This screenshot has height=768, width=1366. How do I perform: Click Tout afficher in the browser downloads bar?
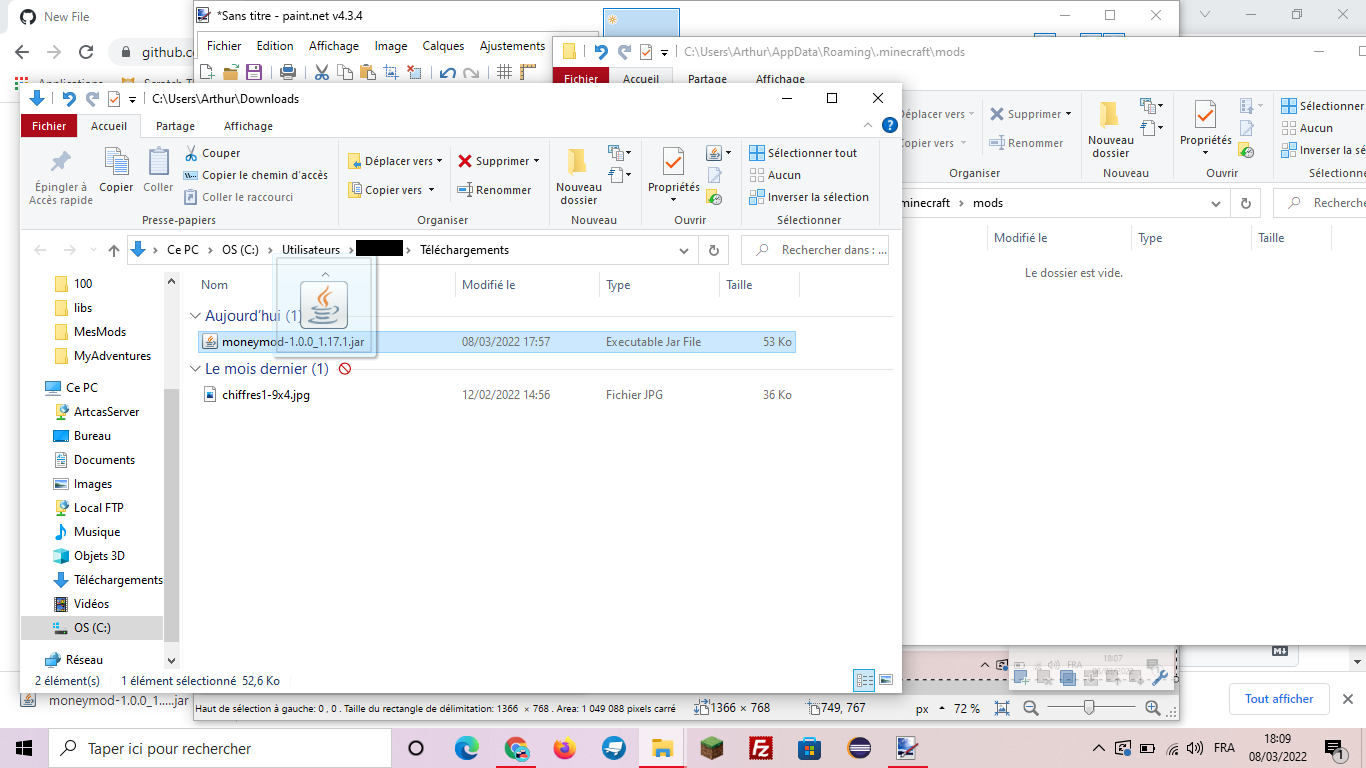pyautogui.click(x=1279, y=699)
